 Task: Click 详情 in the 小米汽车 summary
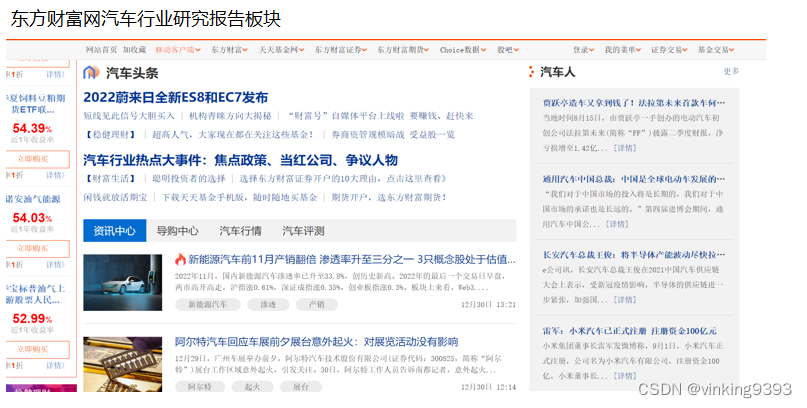pos(625,376)
